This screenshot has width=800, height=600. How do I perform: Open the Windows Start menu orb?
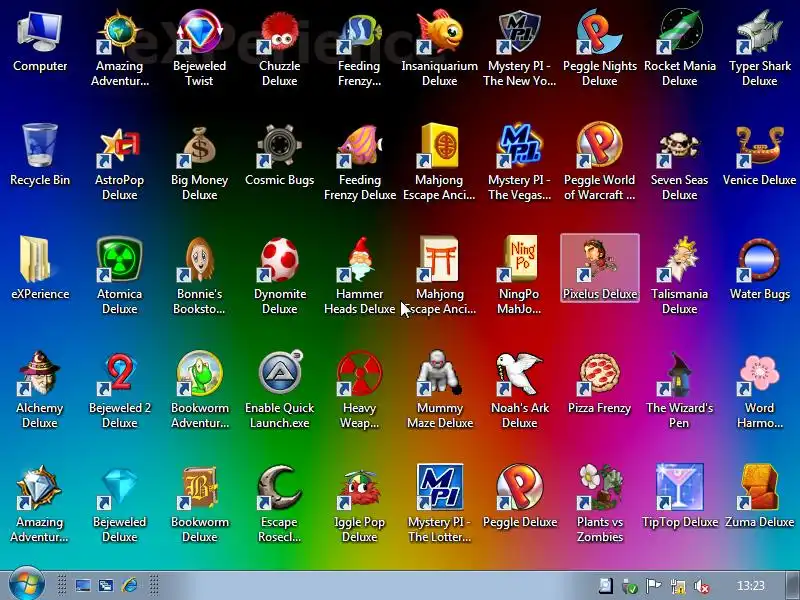(27, 584)
